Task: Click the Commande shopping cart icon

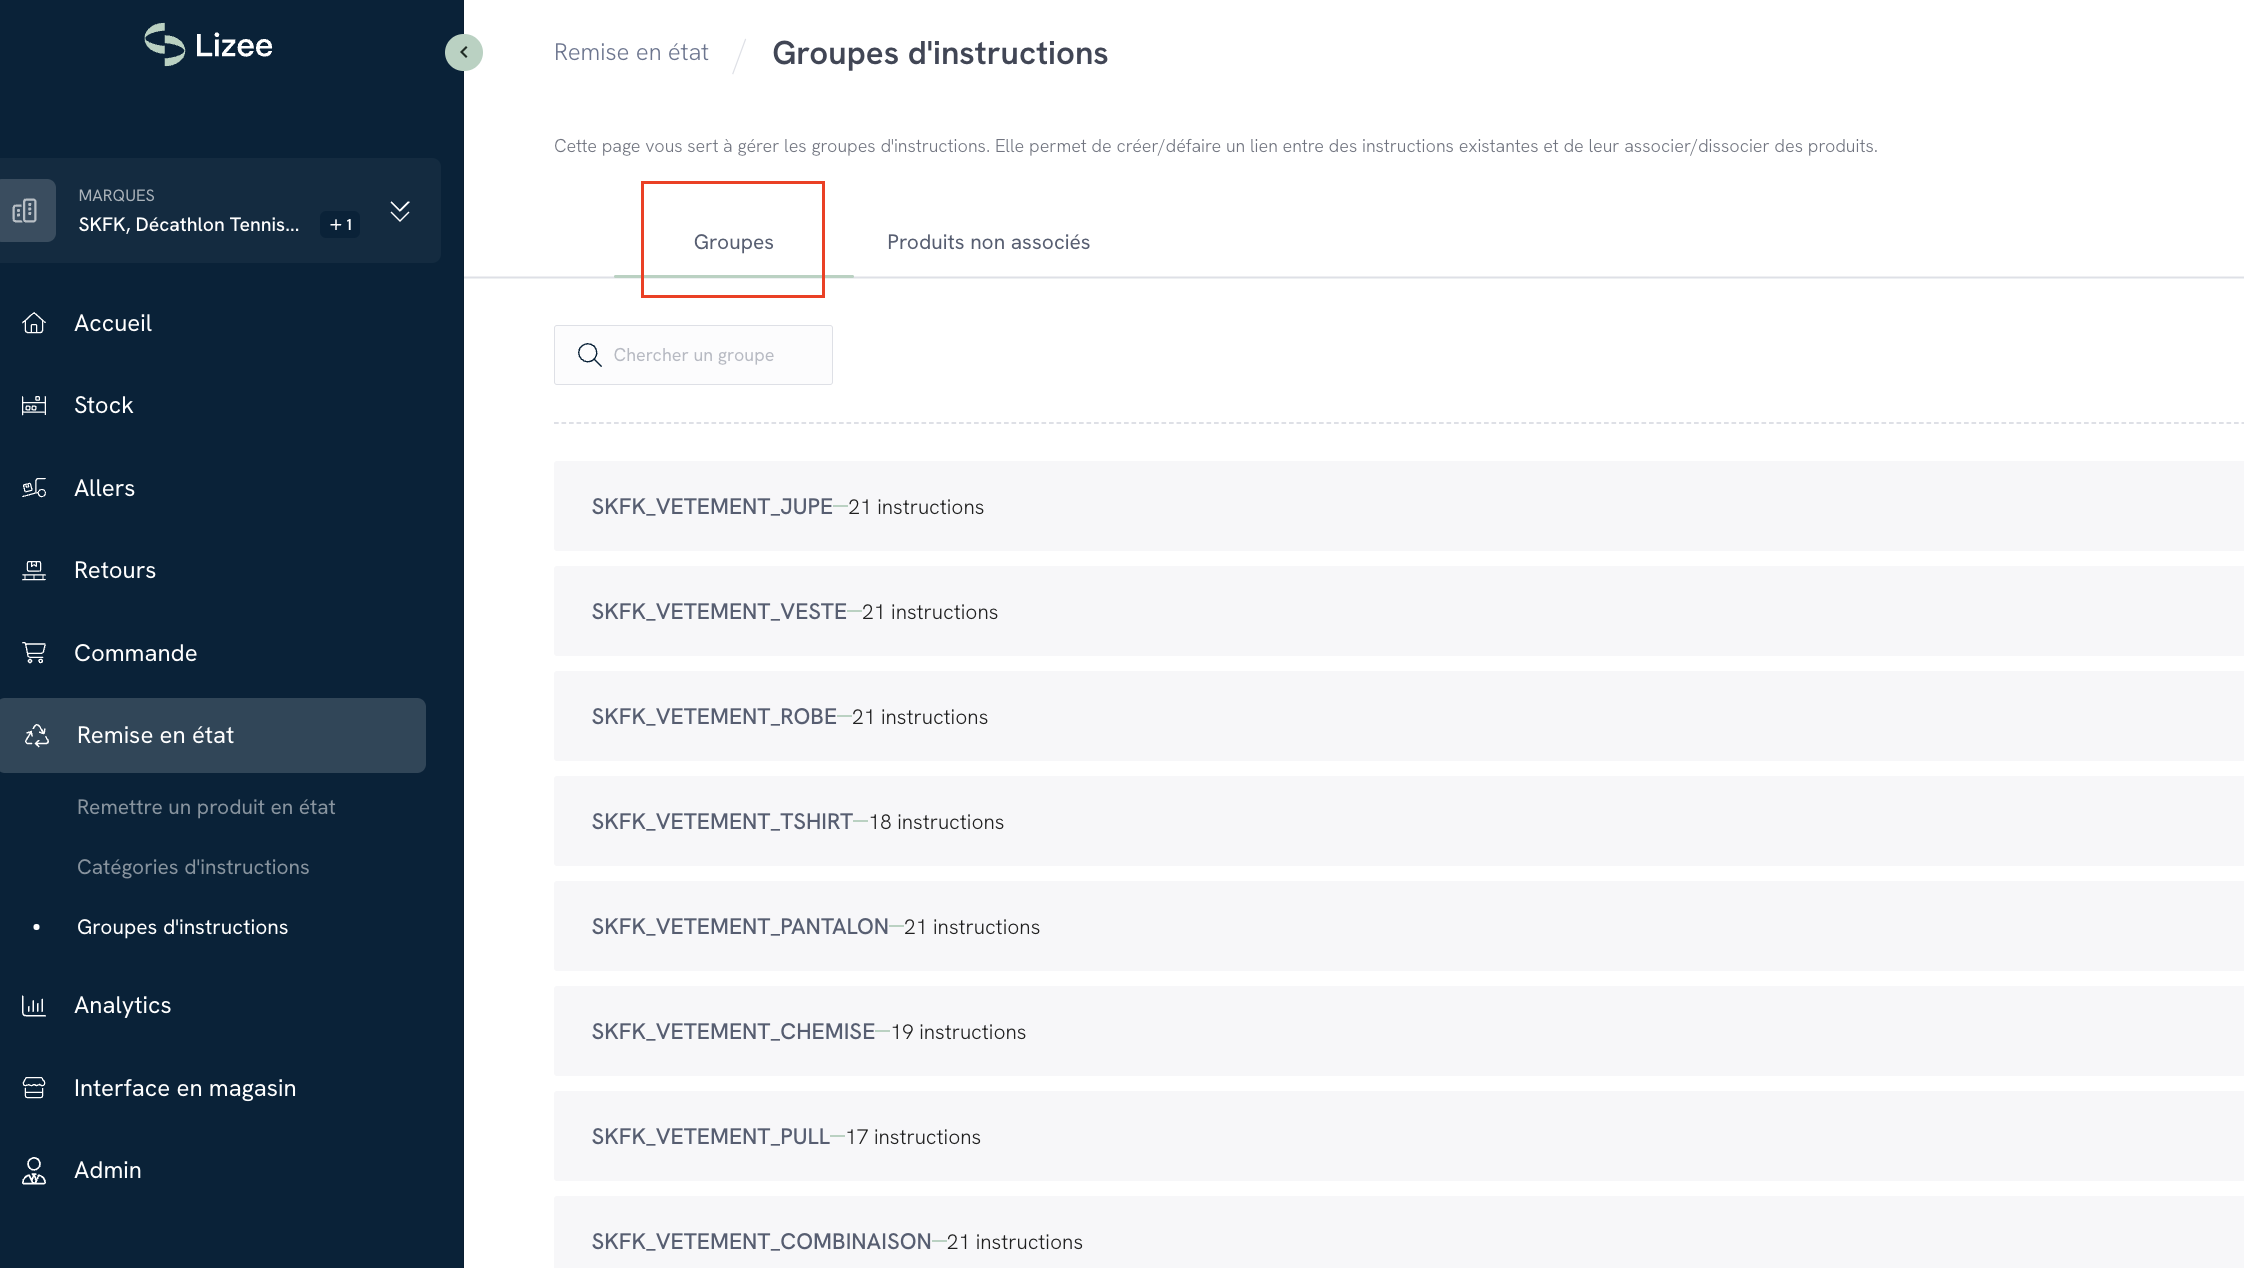Action: pos(34,653)
